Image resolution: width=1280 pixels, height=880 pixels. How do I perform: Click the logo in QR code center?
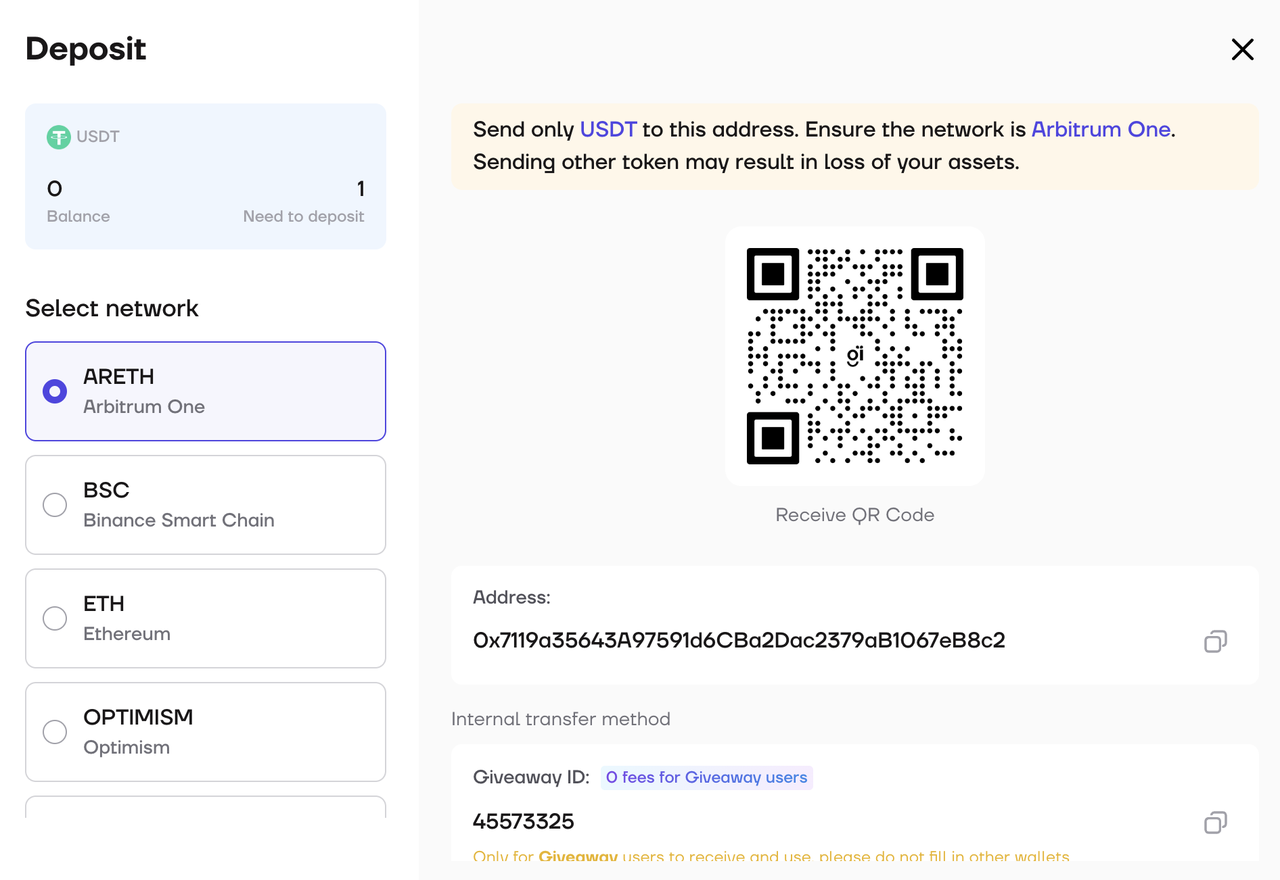(855, 355)
